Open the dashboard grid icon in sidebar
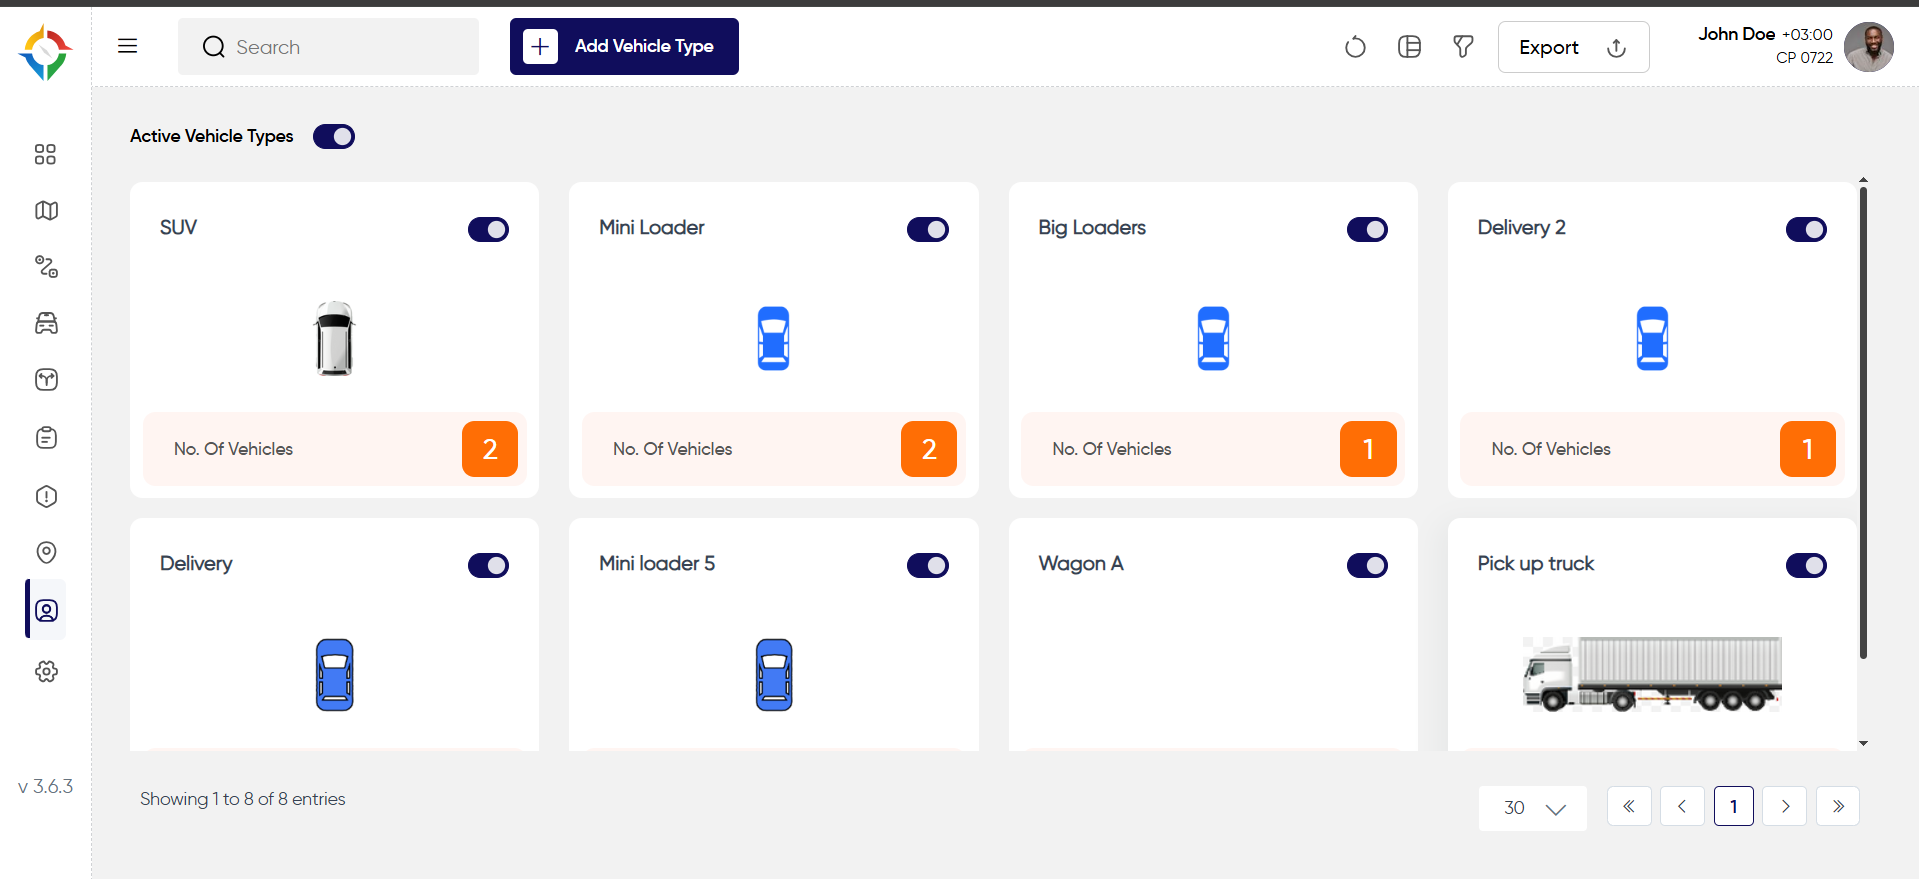1919x879 pixels. [45, 154]
